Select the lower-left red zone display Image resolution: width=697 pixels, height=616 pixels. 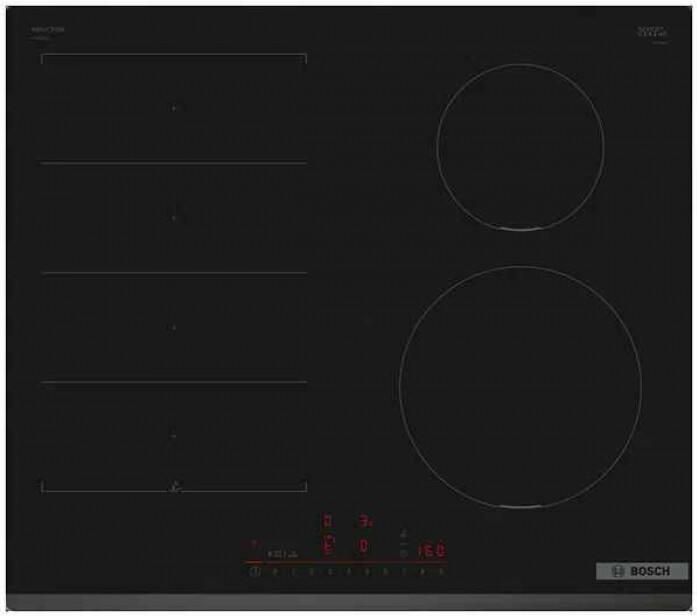pos(328,546)
